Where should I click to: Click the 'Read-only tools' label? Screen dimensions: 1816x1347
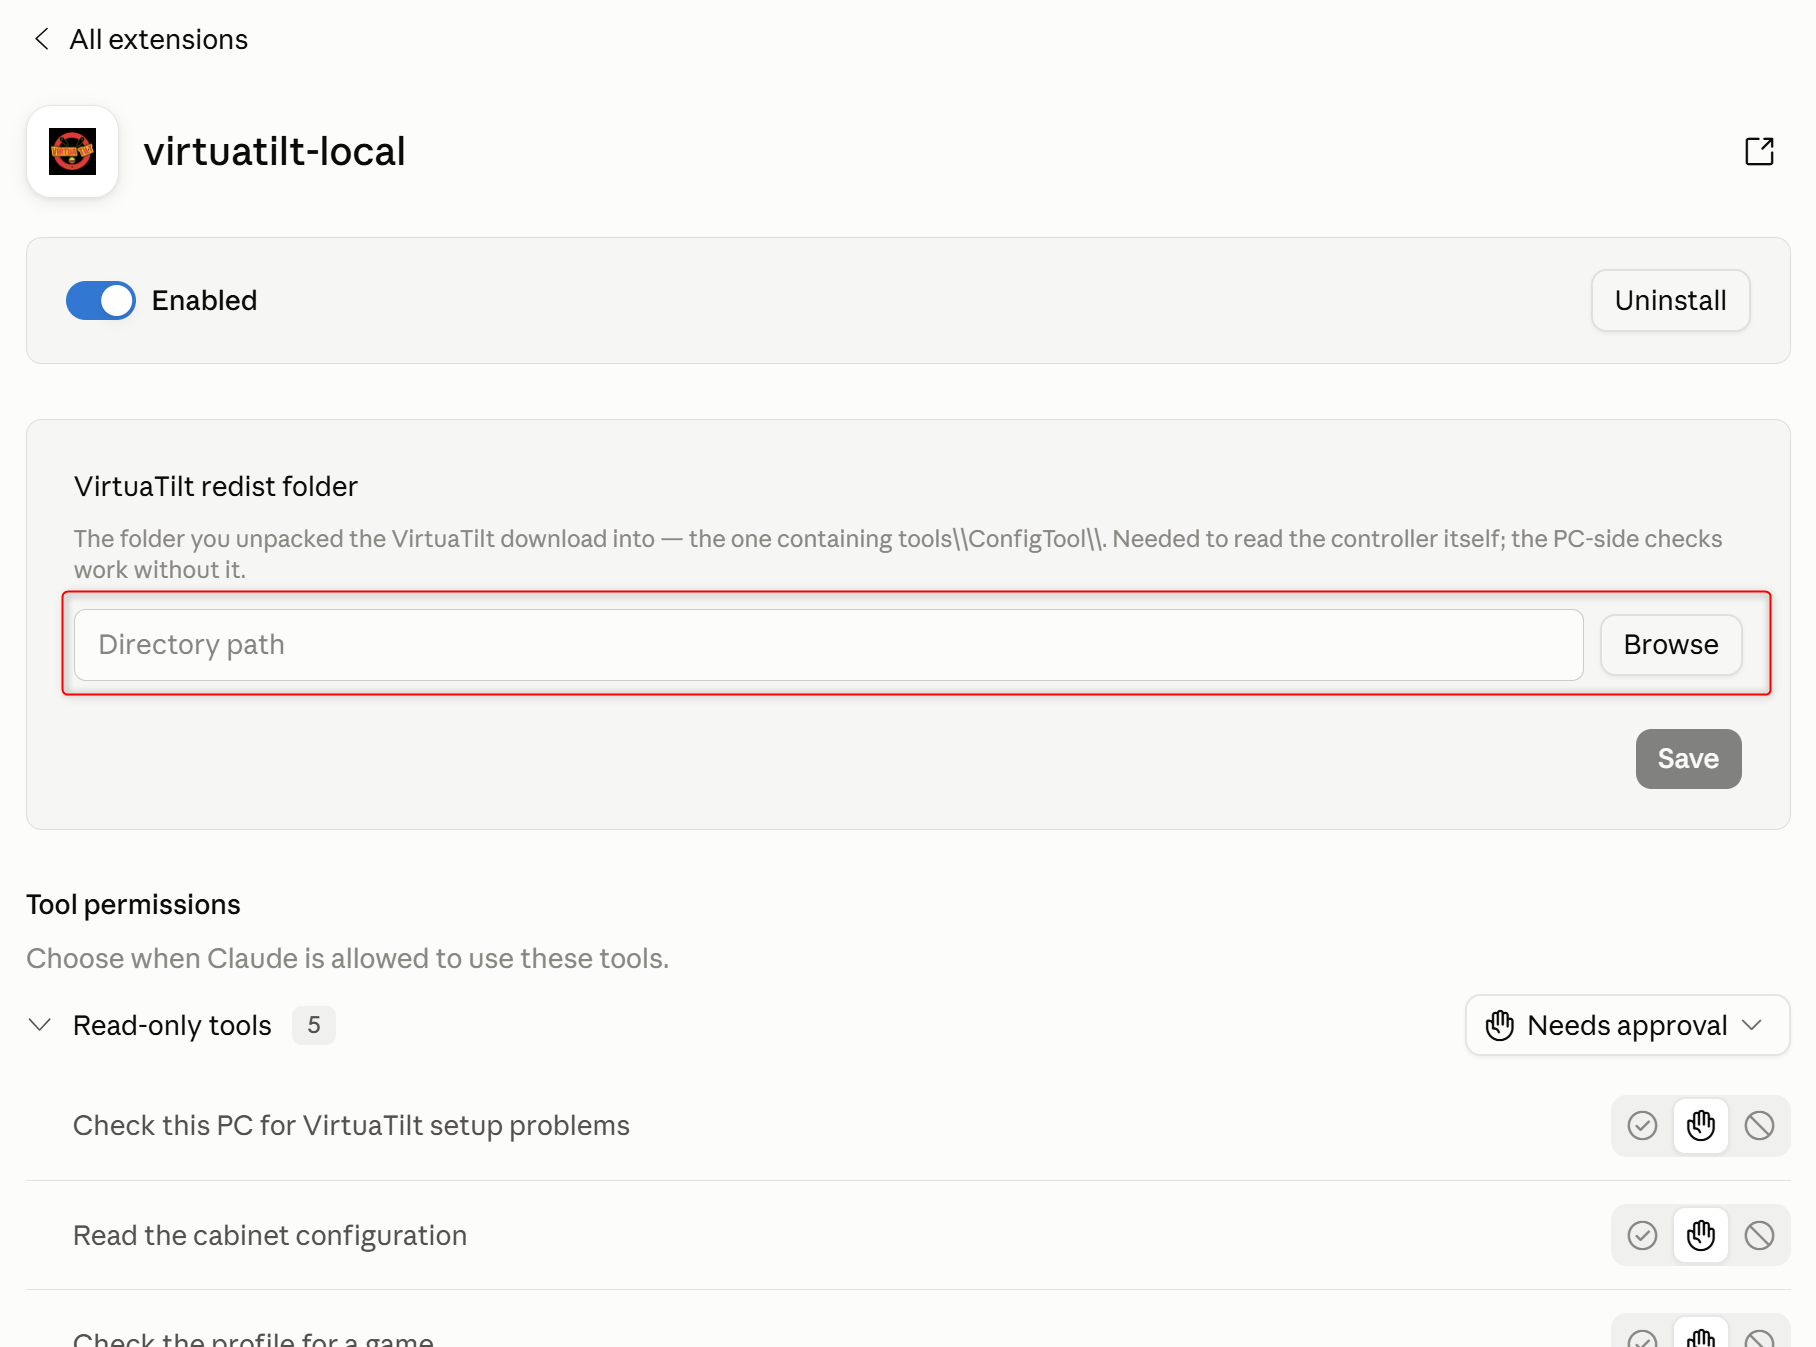tap(172, 1025)
